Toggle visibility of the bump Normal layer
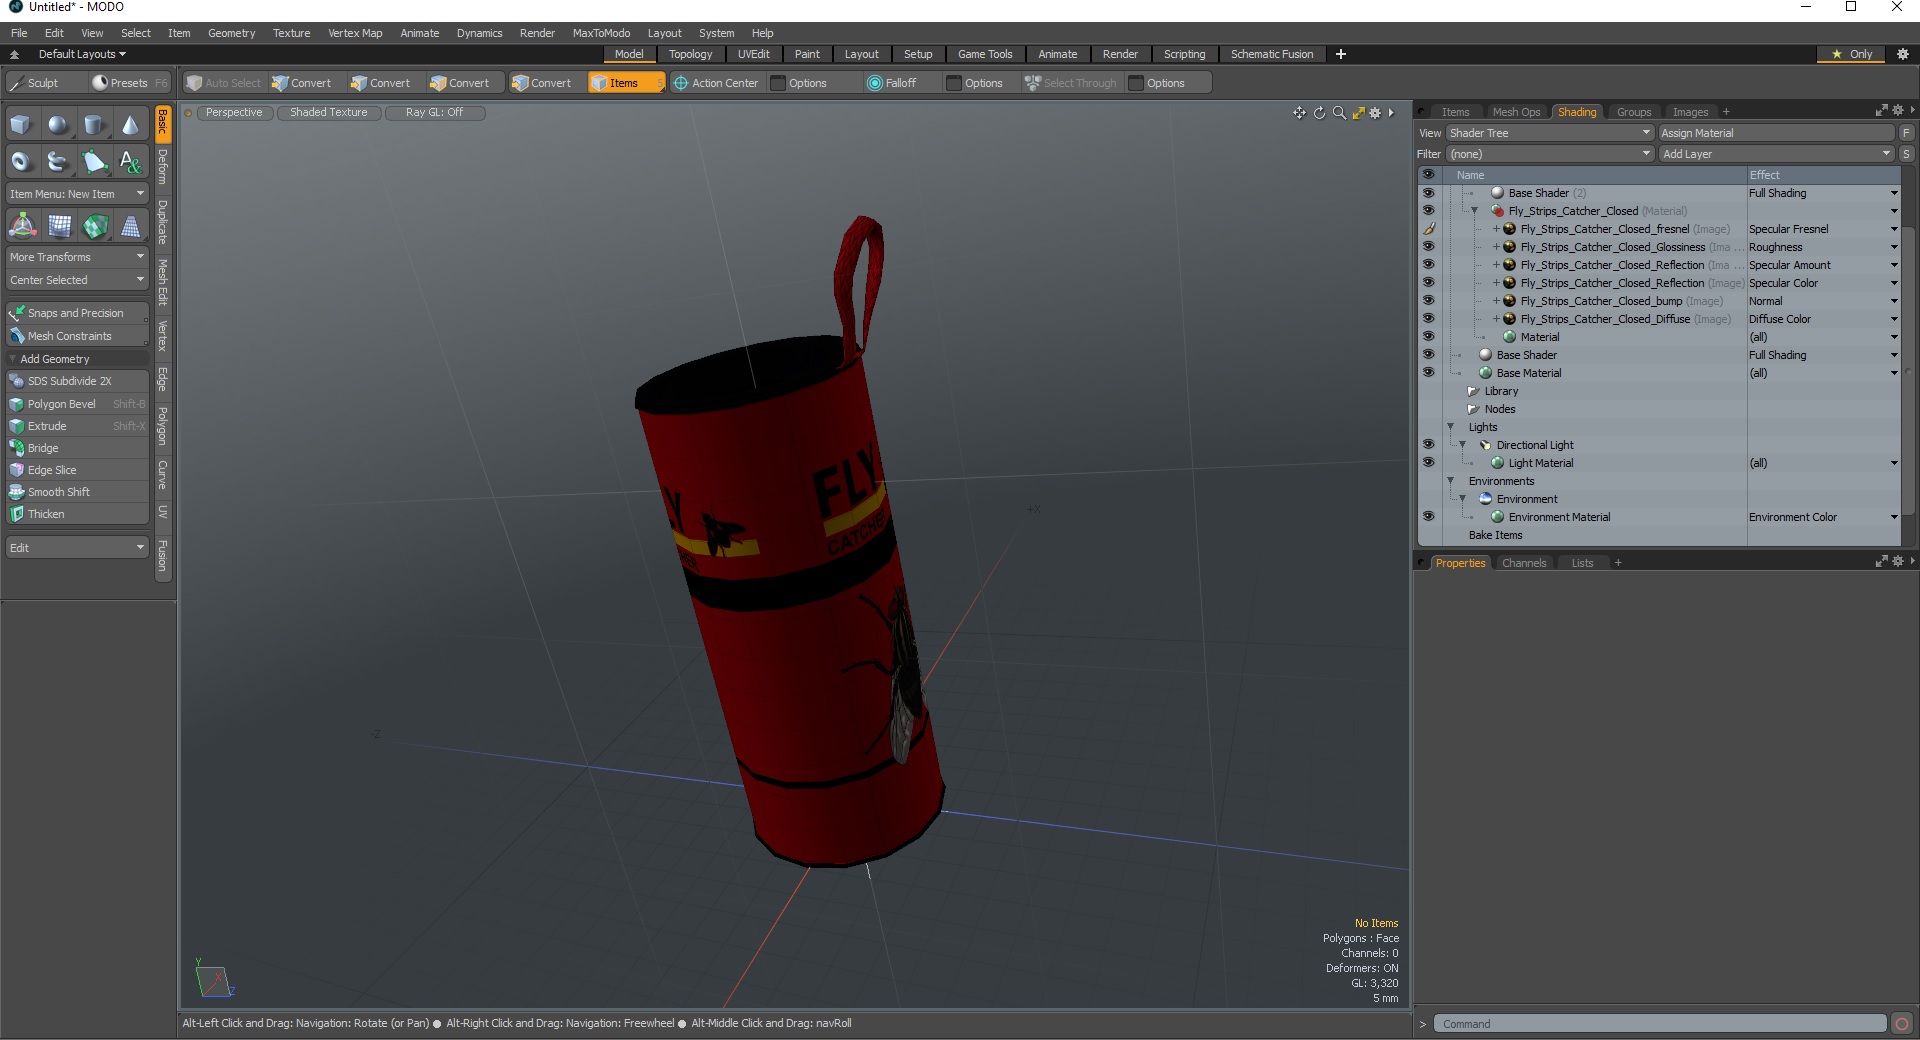 (1428, 301)
